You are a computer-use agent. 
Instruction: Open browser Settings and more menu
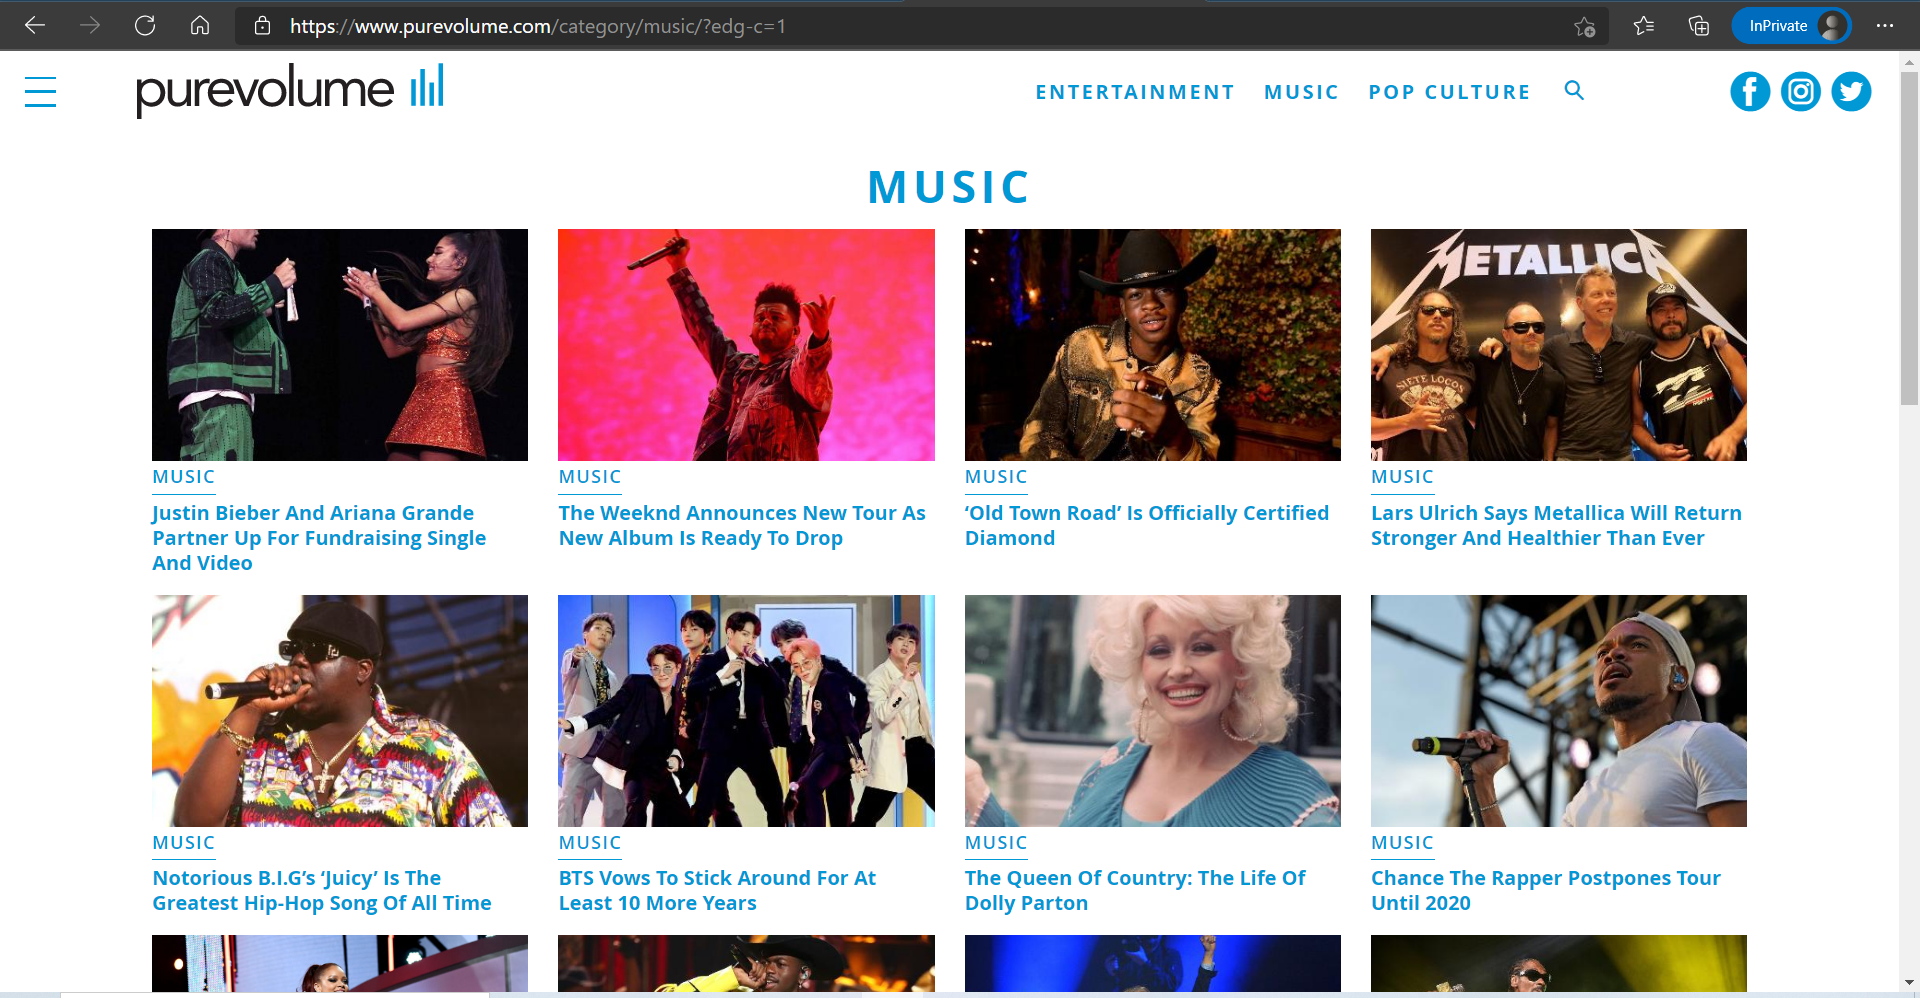coord(1885,26)
